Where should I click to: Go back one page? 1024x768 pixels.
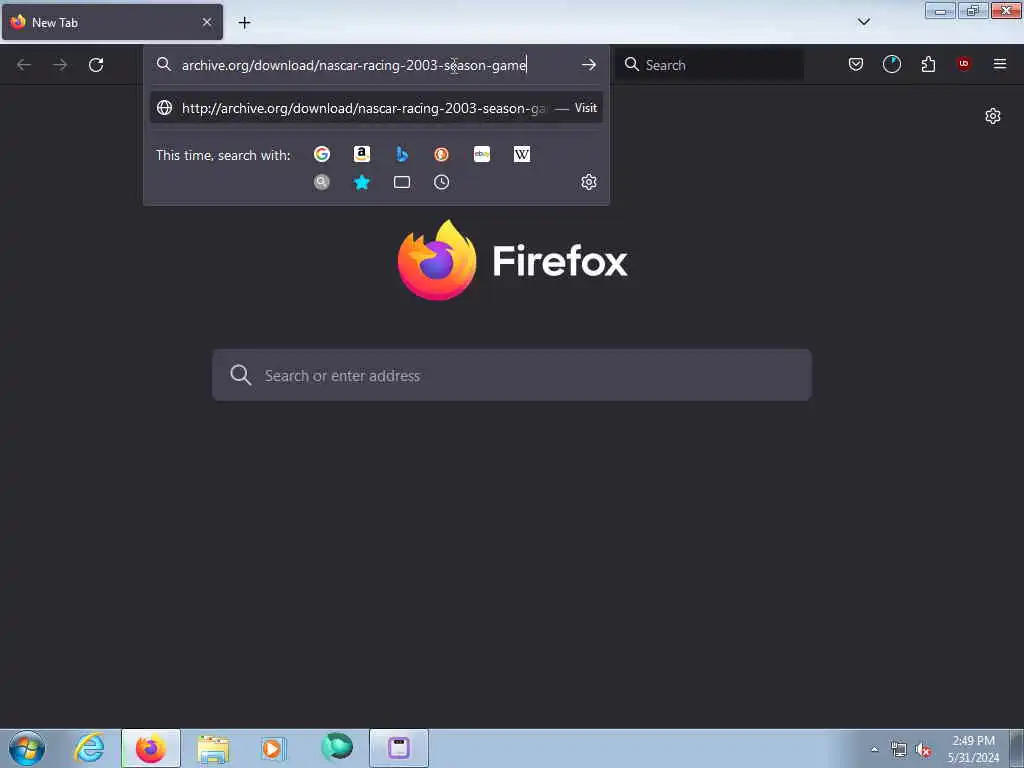24,65
